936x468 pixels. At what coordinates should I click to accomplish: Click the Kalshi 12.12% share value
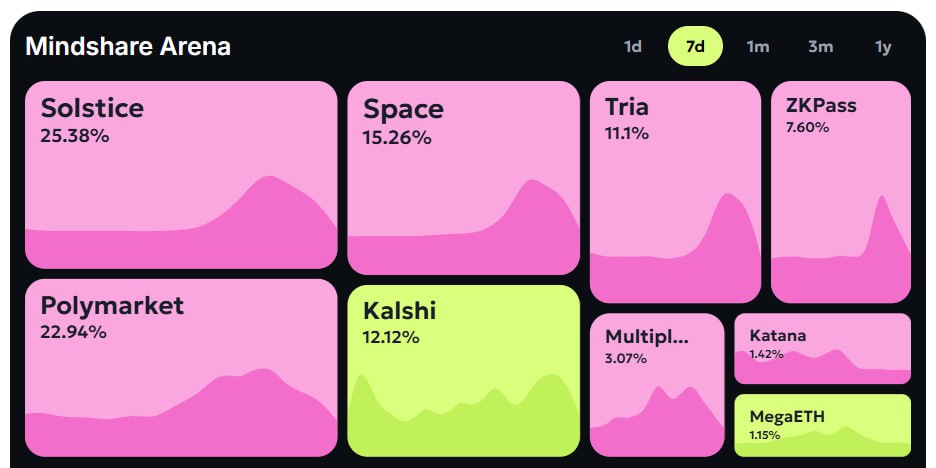click(391, 337)
